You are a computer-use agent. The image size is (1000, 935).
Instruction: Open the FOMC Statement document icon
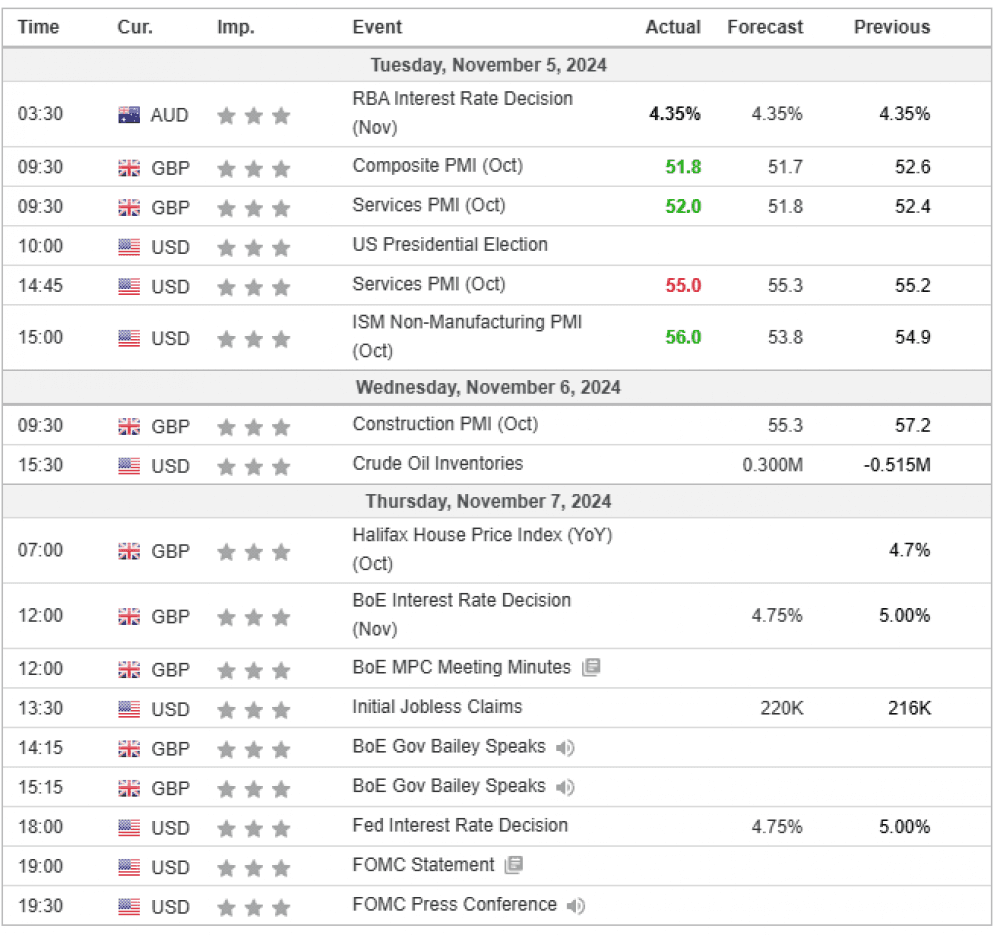[514, 865]
